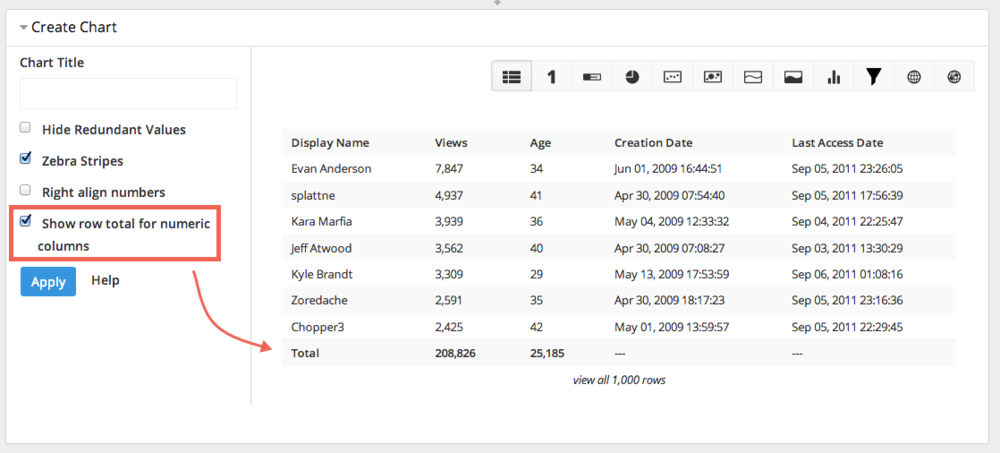Click May 04, 2009 12:33:32 creation date

coord(672,221)
